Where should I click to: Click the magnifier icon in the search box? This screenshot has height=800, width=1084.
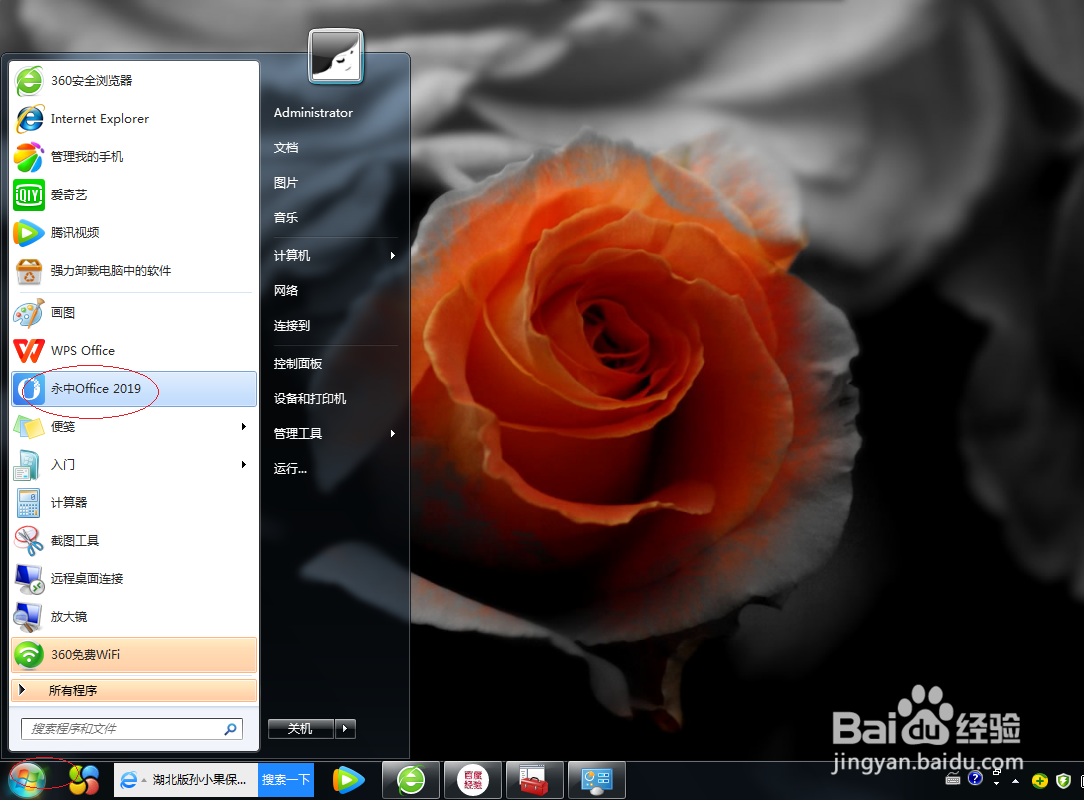point(230,729)
